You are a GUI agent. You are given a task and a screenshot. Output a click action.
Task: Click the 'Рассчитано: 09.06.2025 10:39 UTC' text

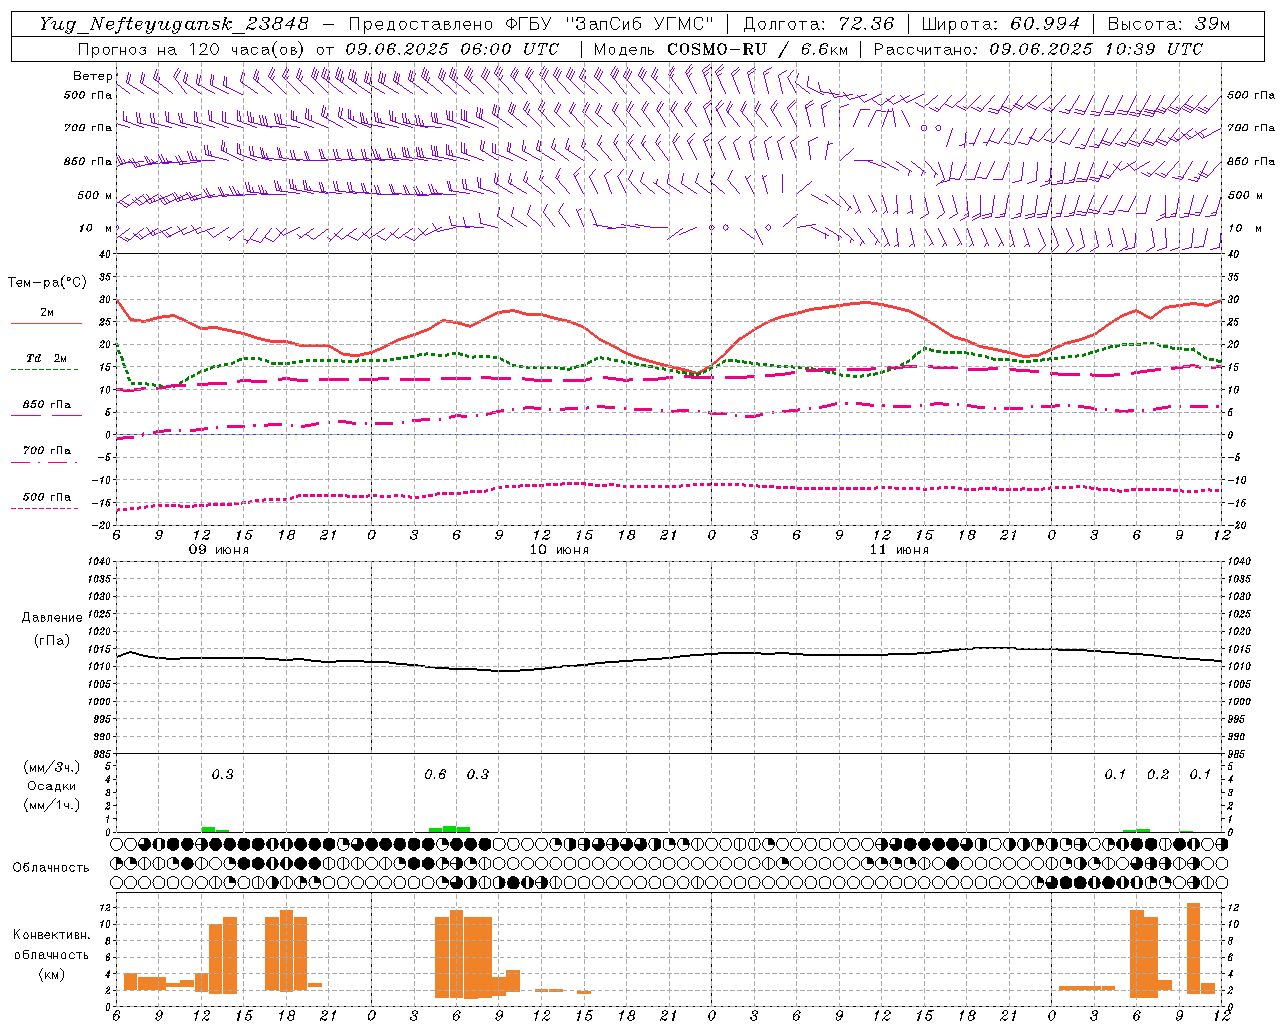[x=1038, y=49]
